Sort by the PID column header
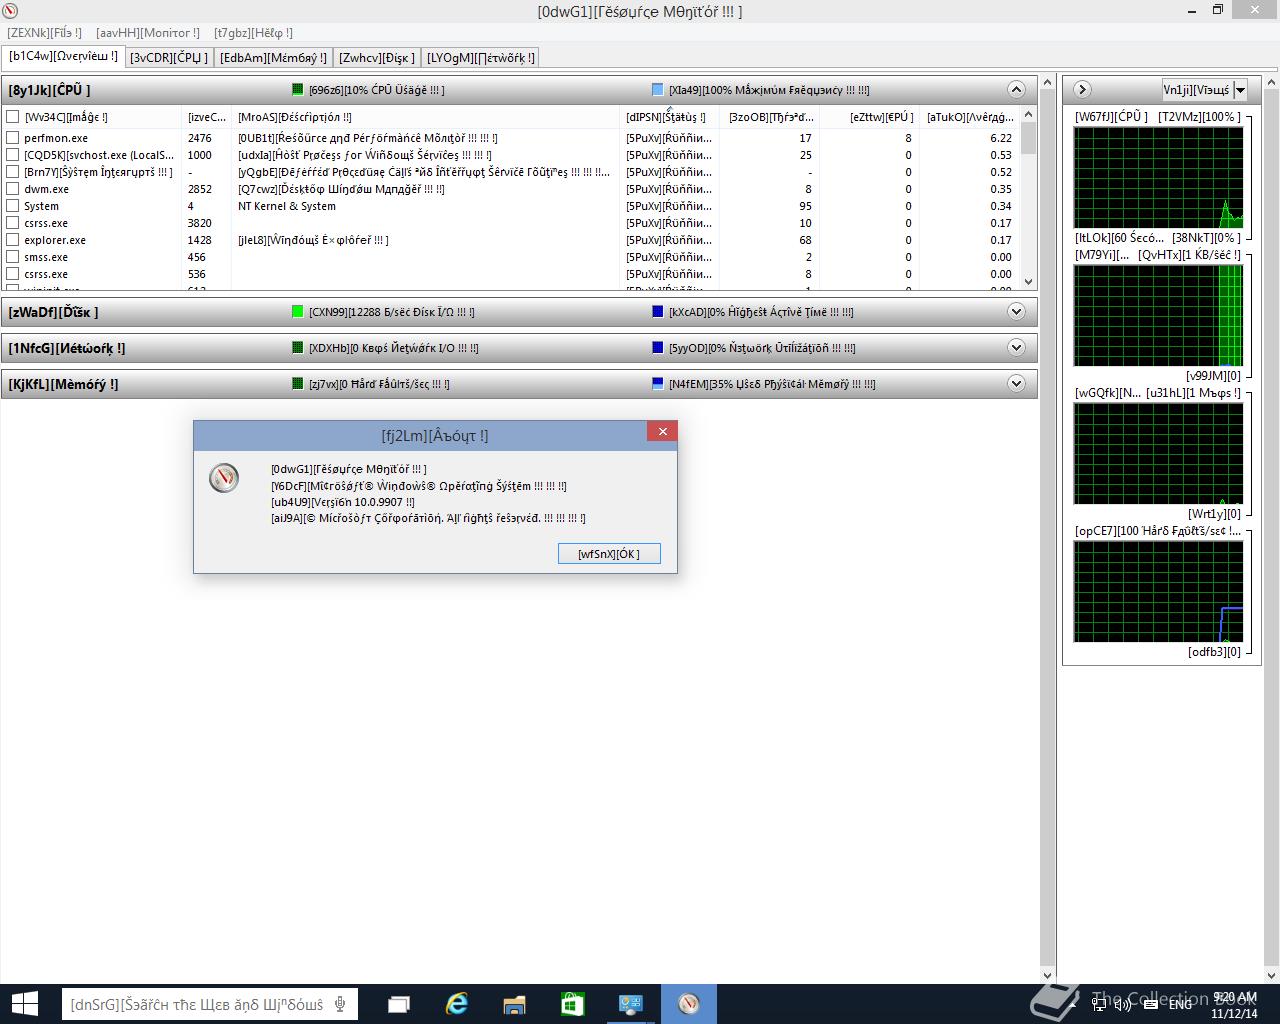 pos(207,117)
